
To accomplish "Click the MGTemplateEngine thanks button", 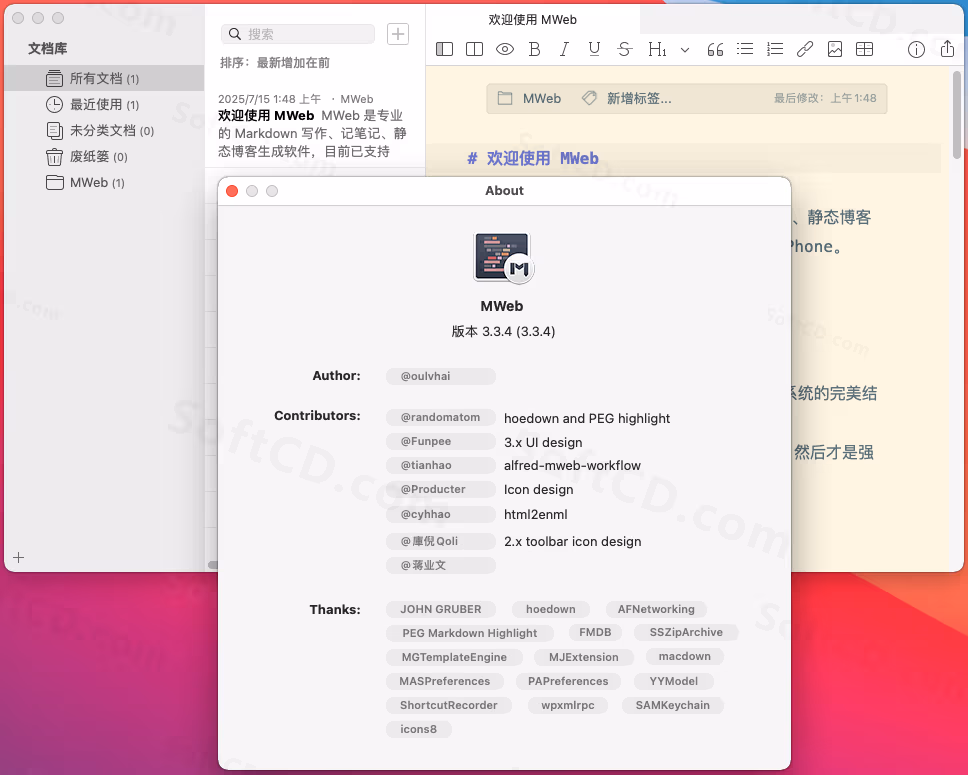I will tap(454, 657).
